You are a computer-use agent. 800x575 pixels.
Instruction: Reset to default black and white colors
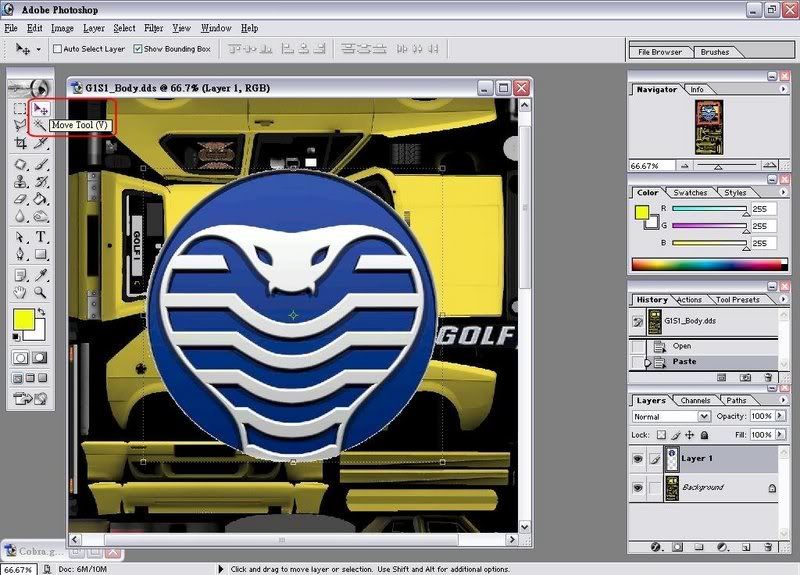coord(16,337)
